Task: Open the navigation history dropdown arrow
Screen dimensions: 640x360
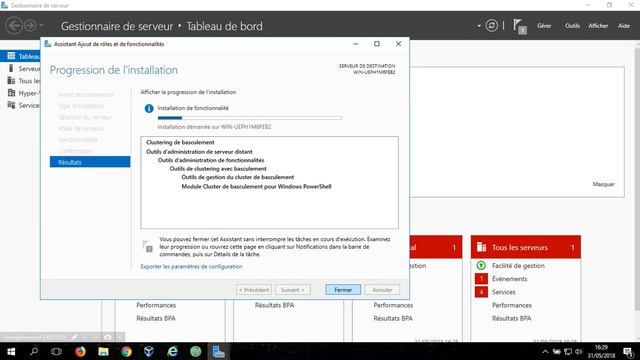Action: pos(41,26)
